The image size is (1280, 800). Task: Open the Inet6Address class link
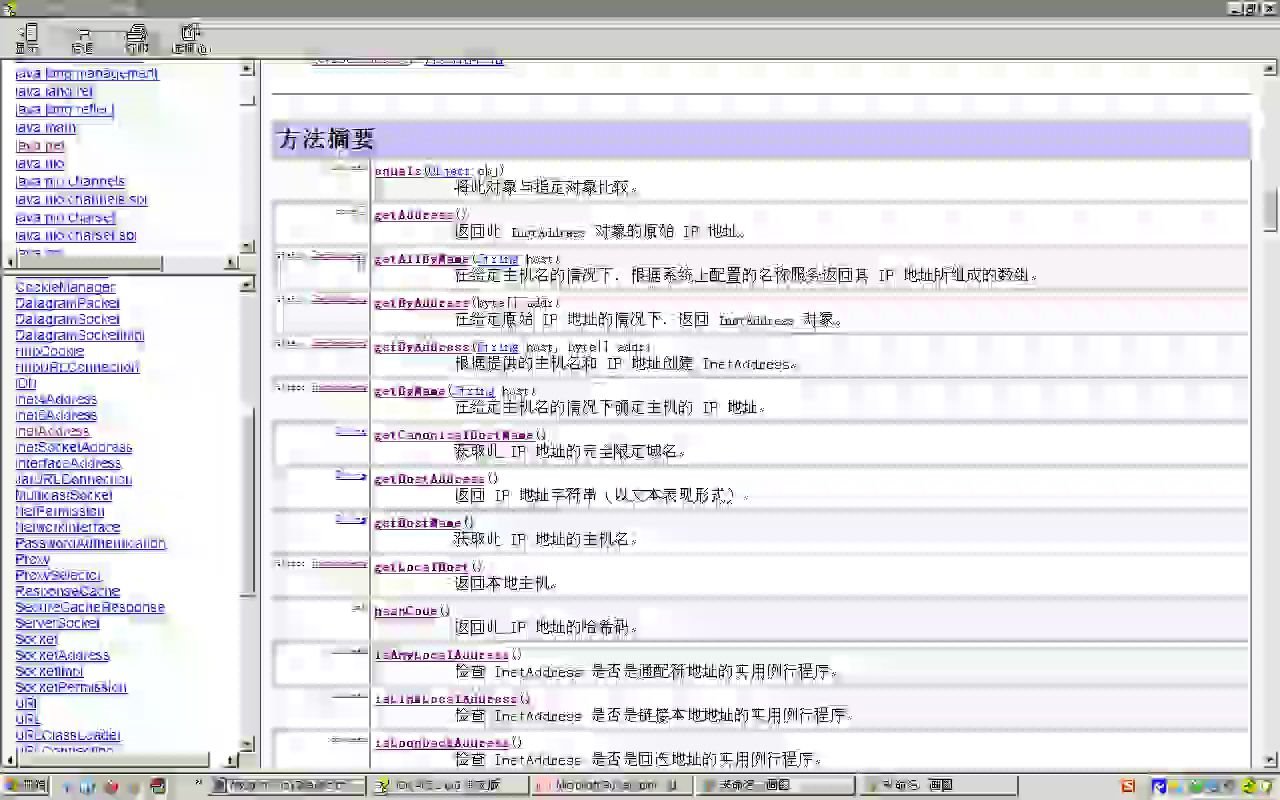pyautogui.click(x=56, y=415)
